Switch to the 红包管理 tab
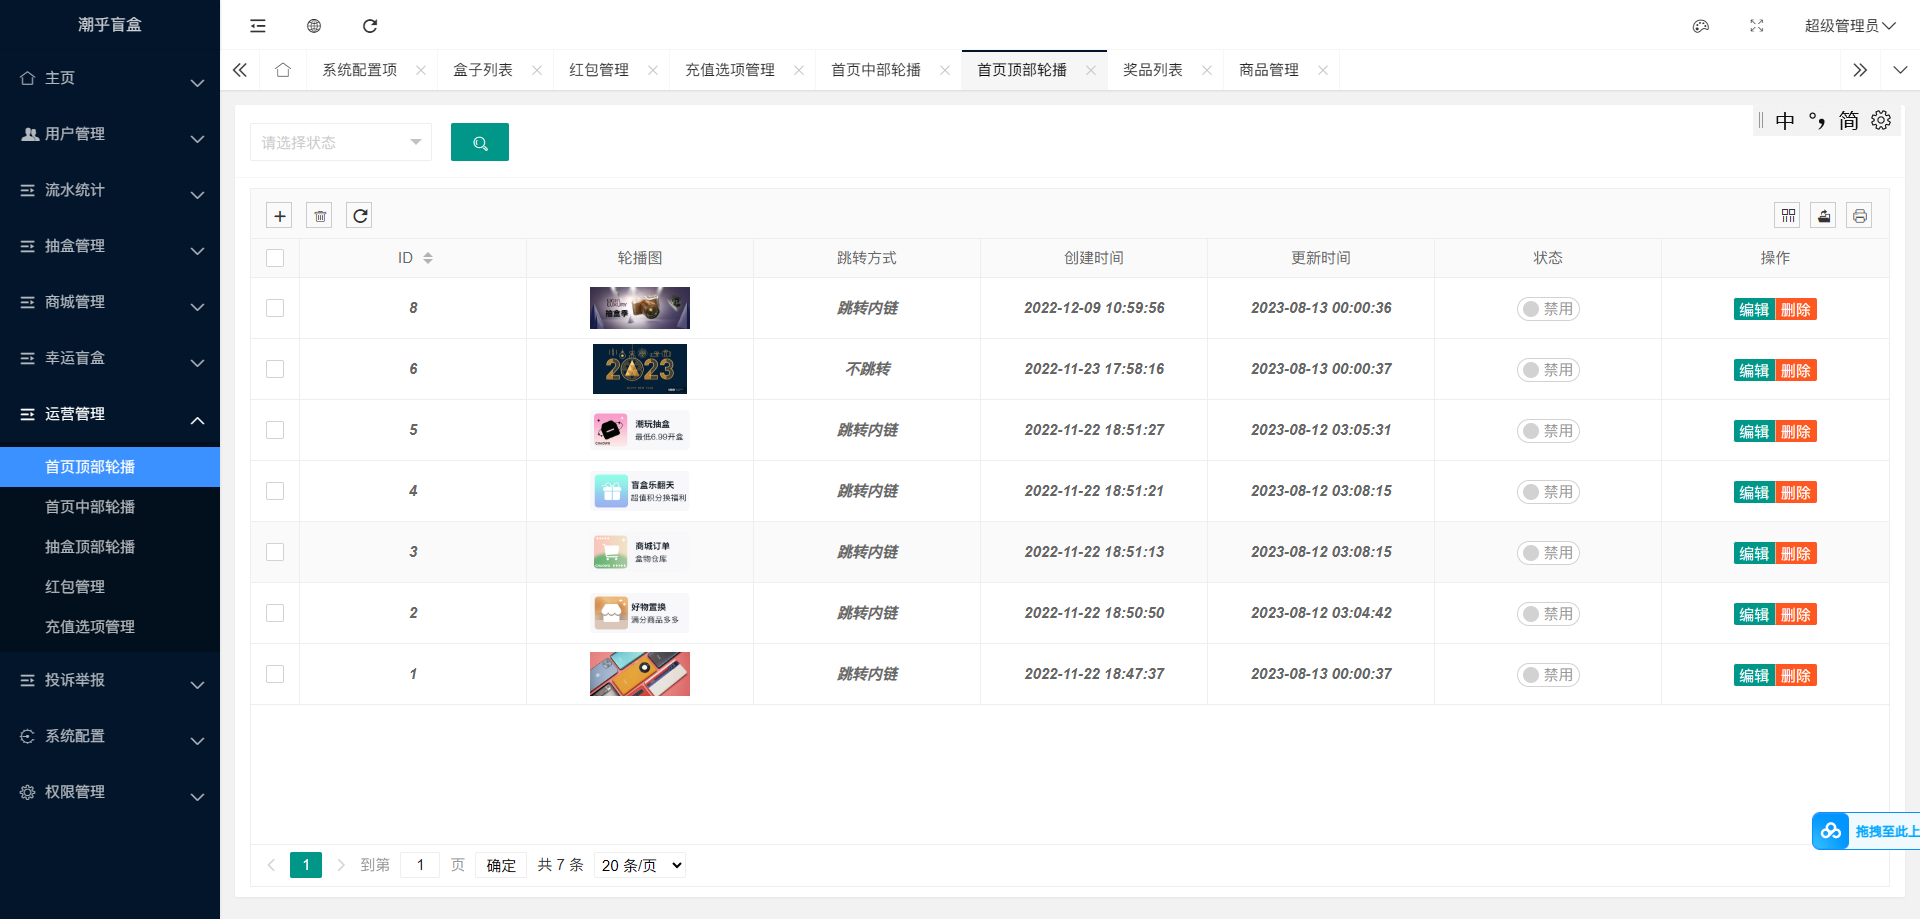 tap(599, 70)
